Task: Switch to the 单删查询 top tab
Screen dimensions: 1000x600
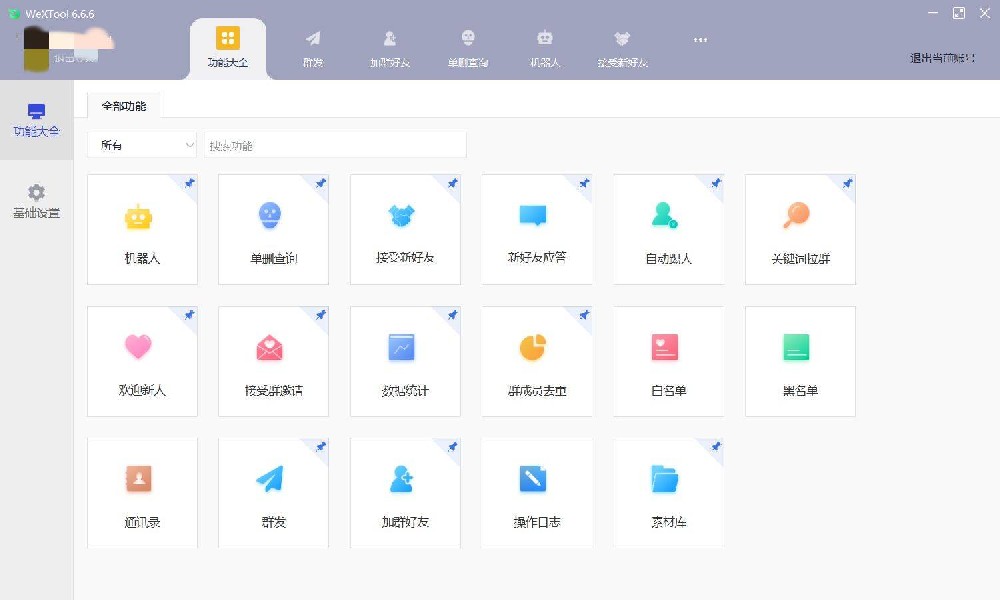Action: (468, 47)
